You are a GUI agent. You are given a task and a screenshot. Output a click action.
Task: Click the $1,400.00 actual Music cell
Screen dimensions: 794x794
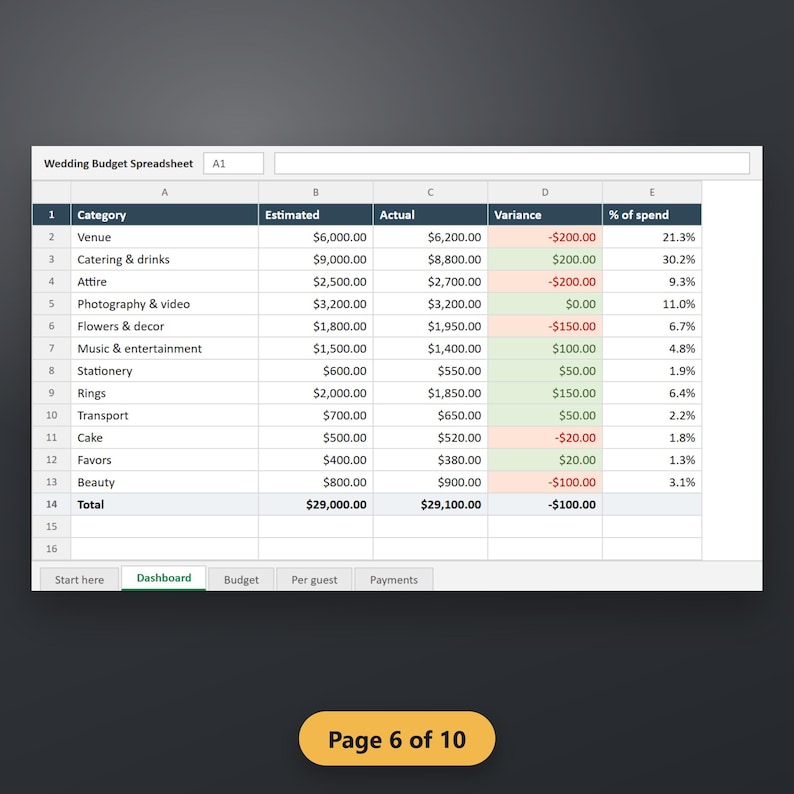(x=430, y=348)
